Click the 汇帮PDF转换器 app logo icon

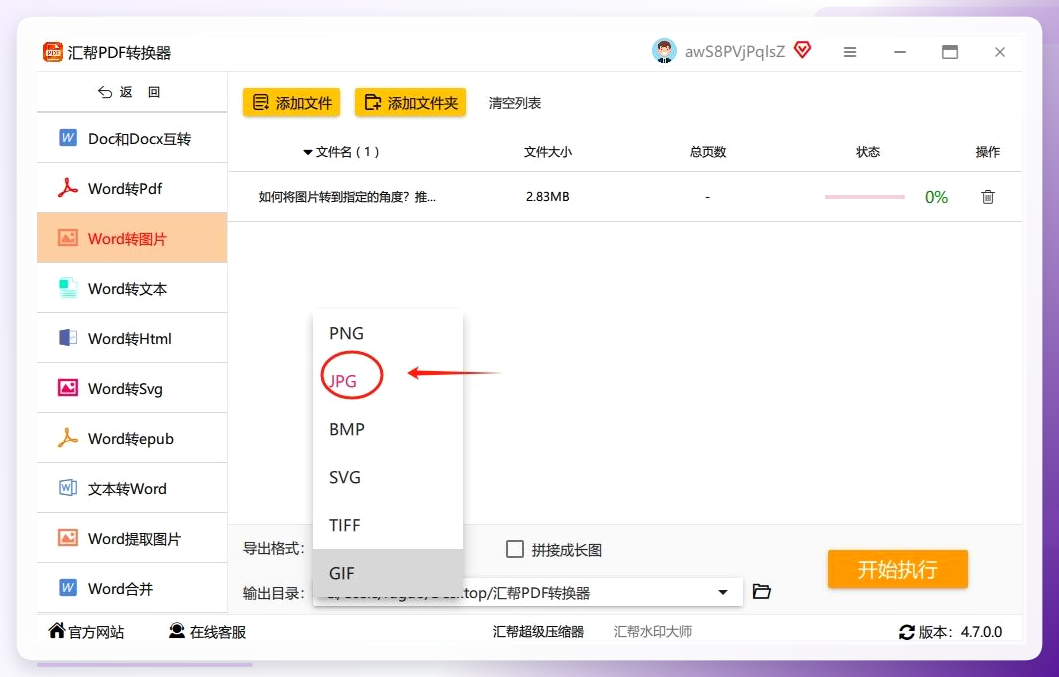[x=53, y=52]
